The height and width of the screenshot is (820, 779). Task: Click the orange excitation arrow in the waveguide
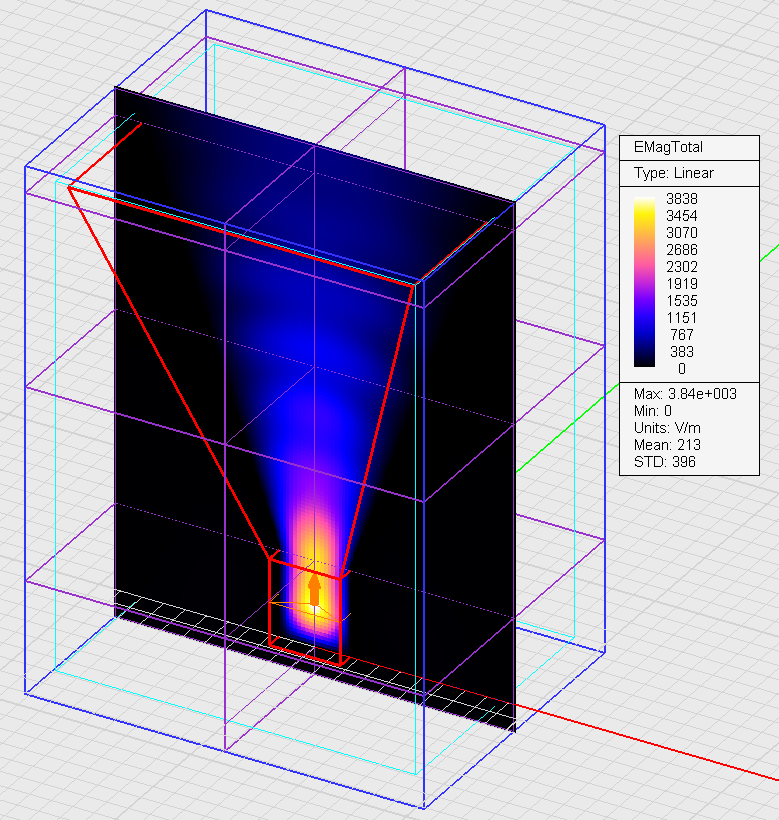pos(314,590)
